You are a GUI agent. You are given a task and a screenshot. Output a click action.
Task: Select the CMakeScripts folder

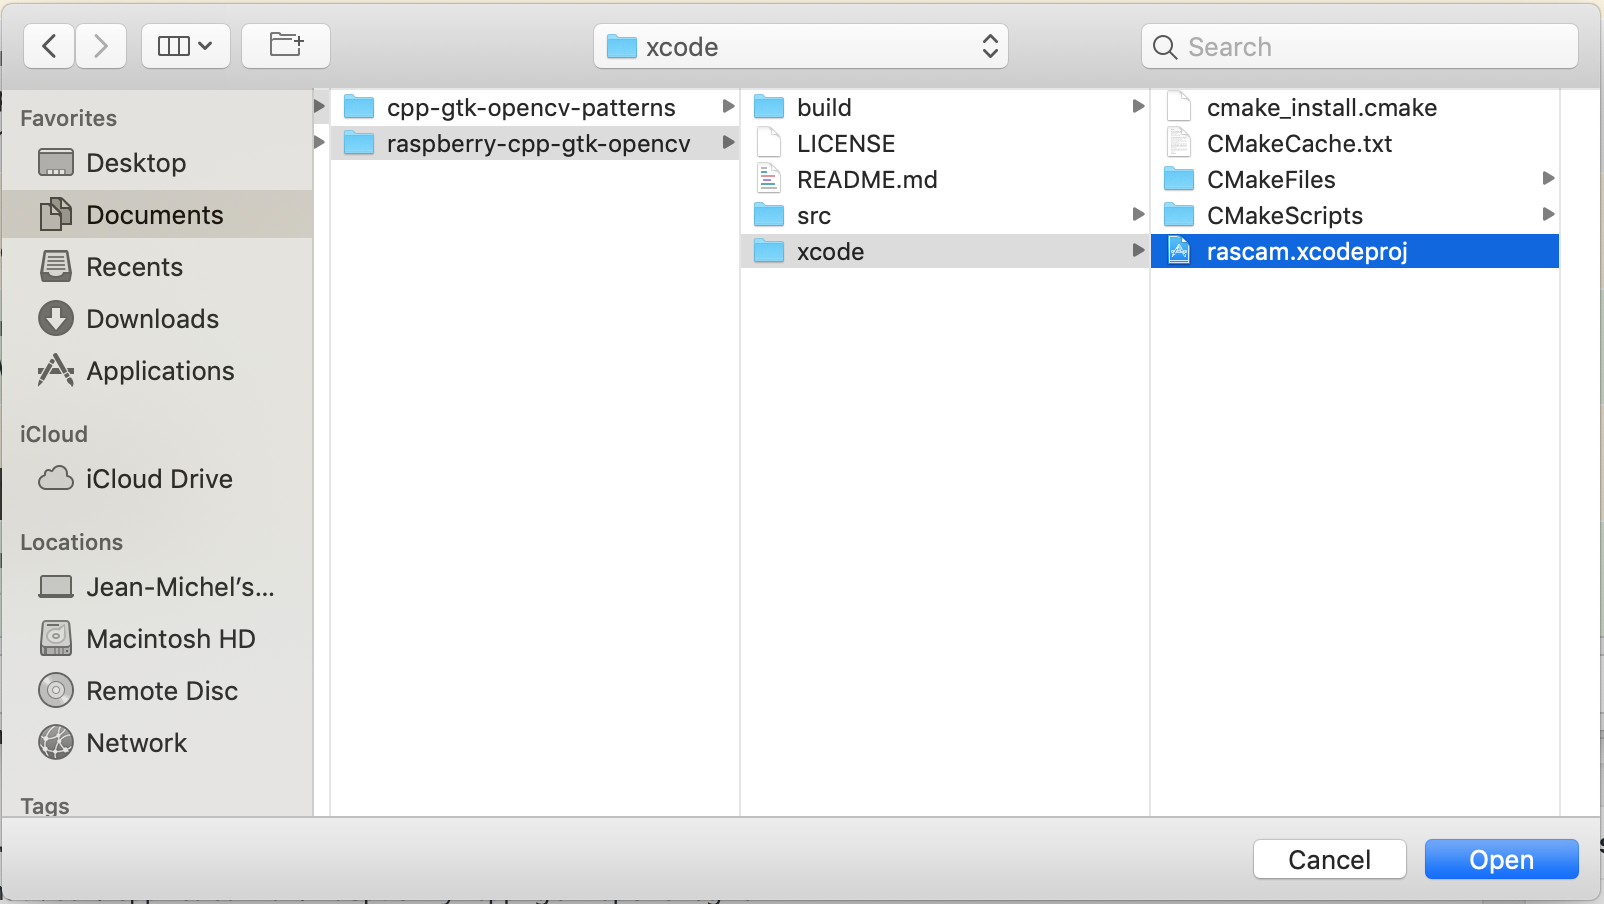click(x=1355, y=215)
